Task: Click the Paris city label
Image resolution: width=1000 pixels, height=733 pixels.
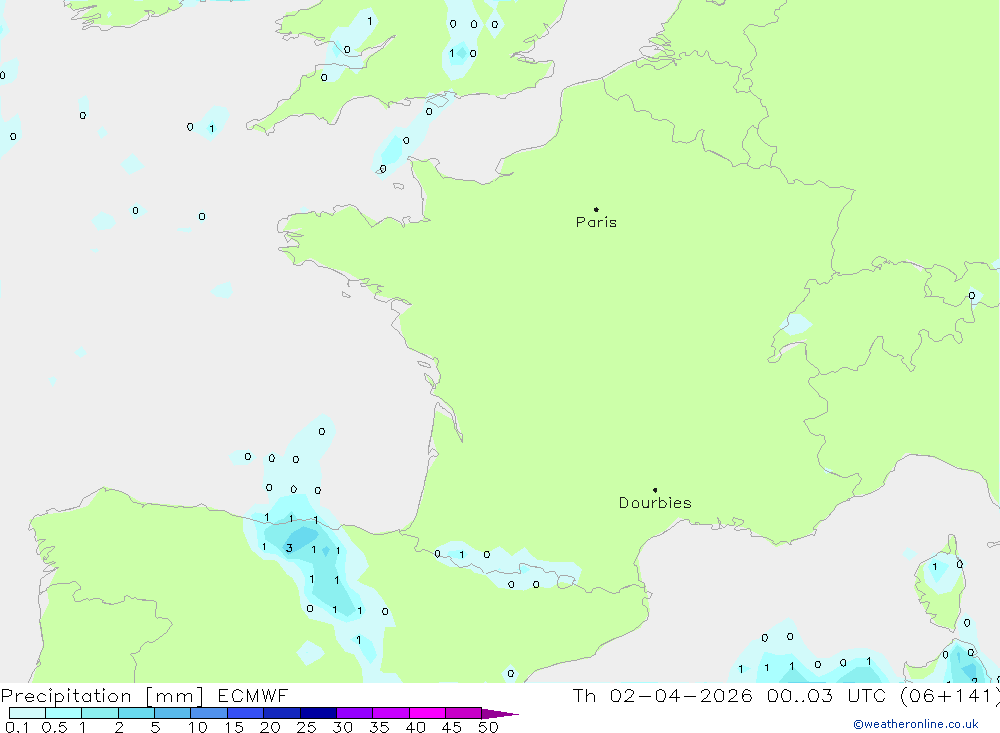Action: [596, 223]
